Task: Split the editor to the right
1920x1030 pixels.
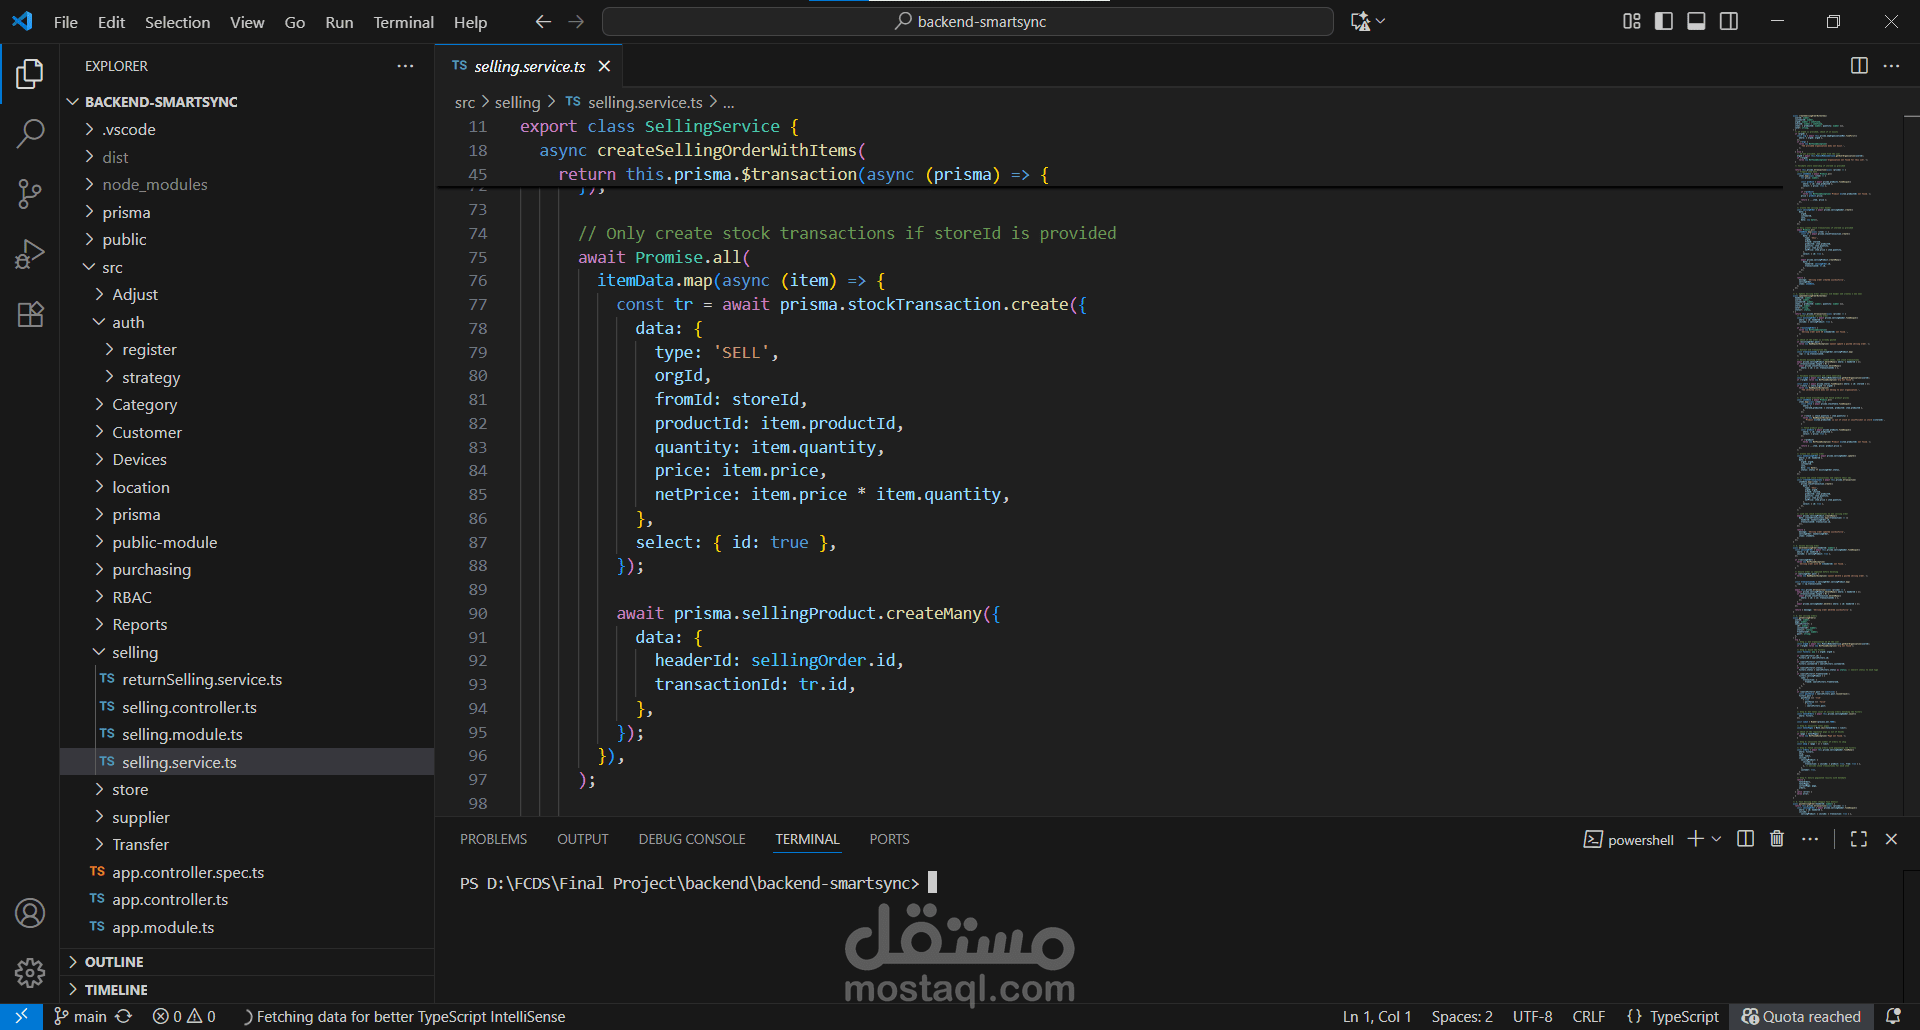Action: click(1859, 66)
